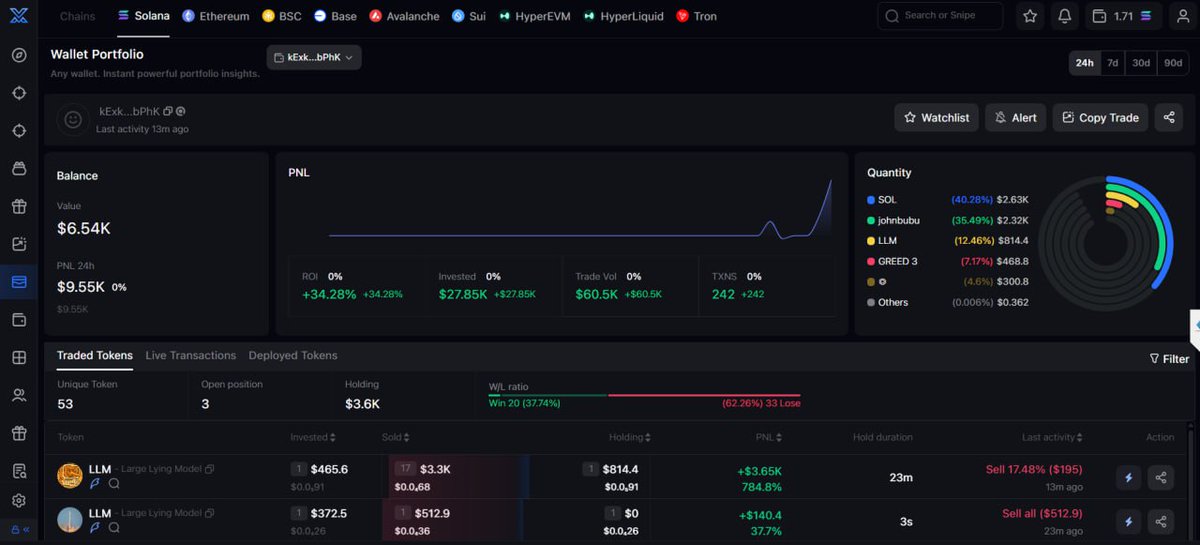Click the Search or Snipe field
Image resolution: width=1200 pixels, height=545 pixels.
940,16
